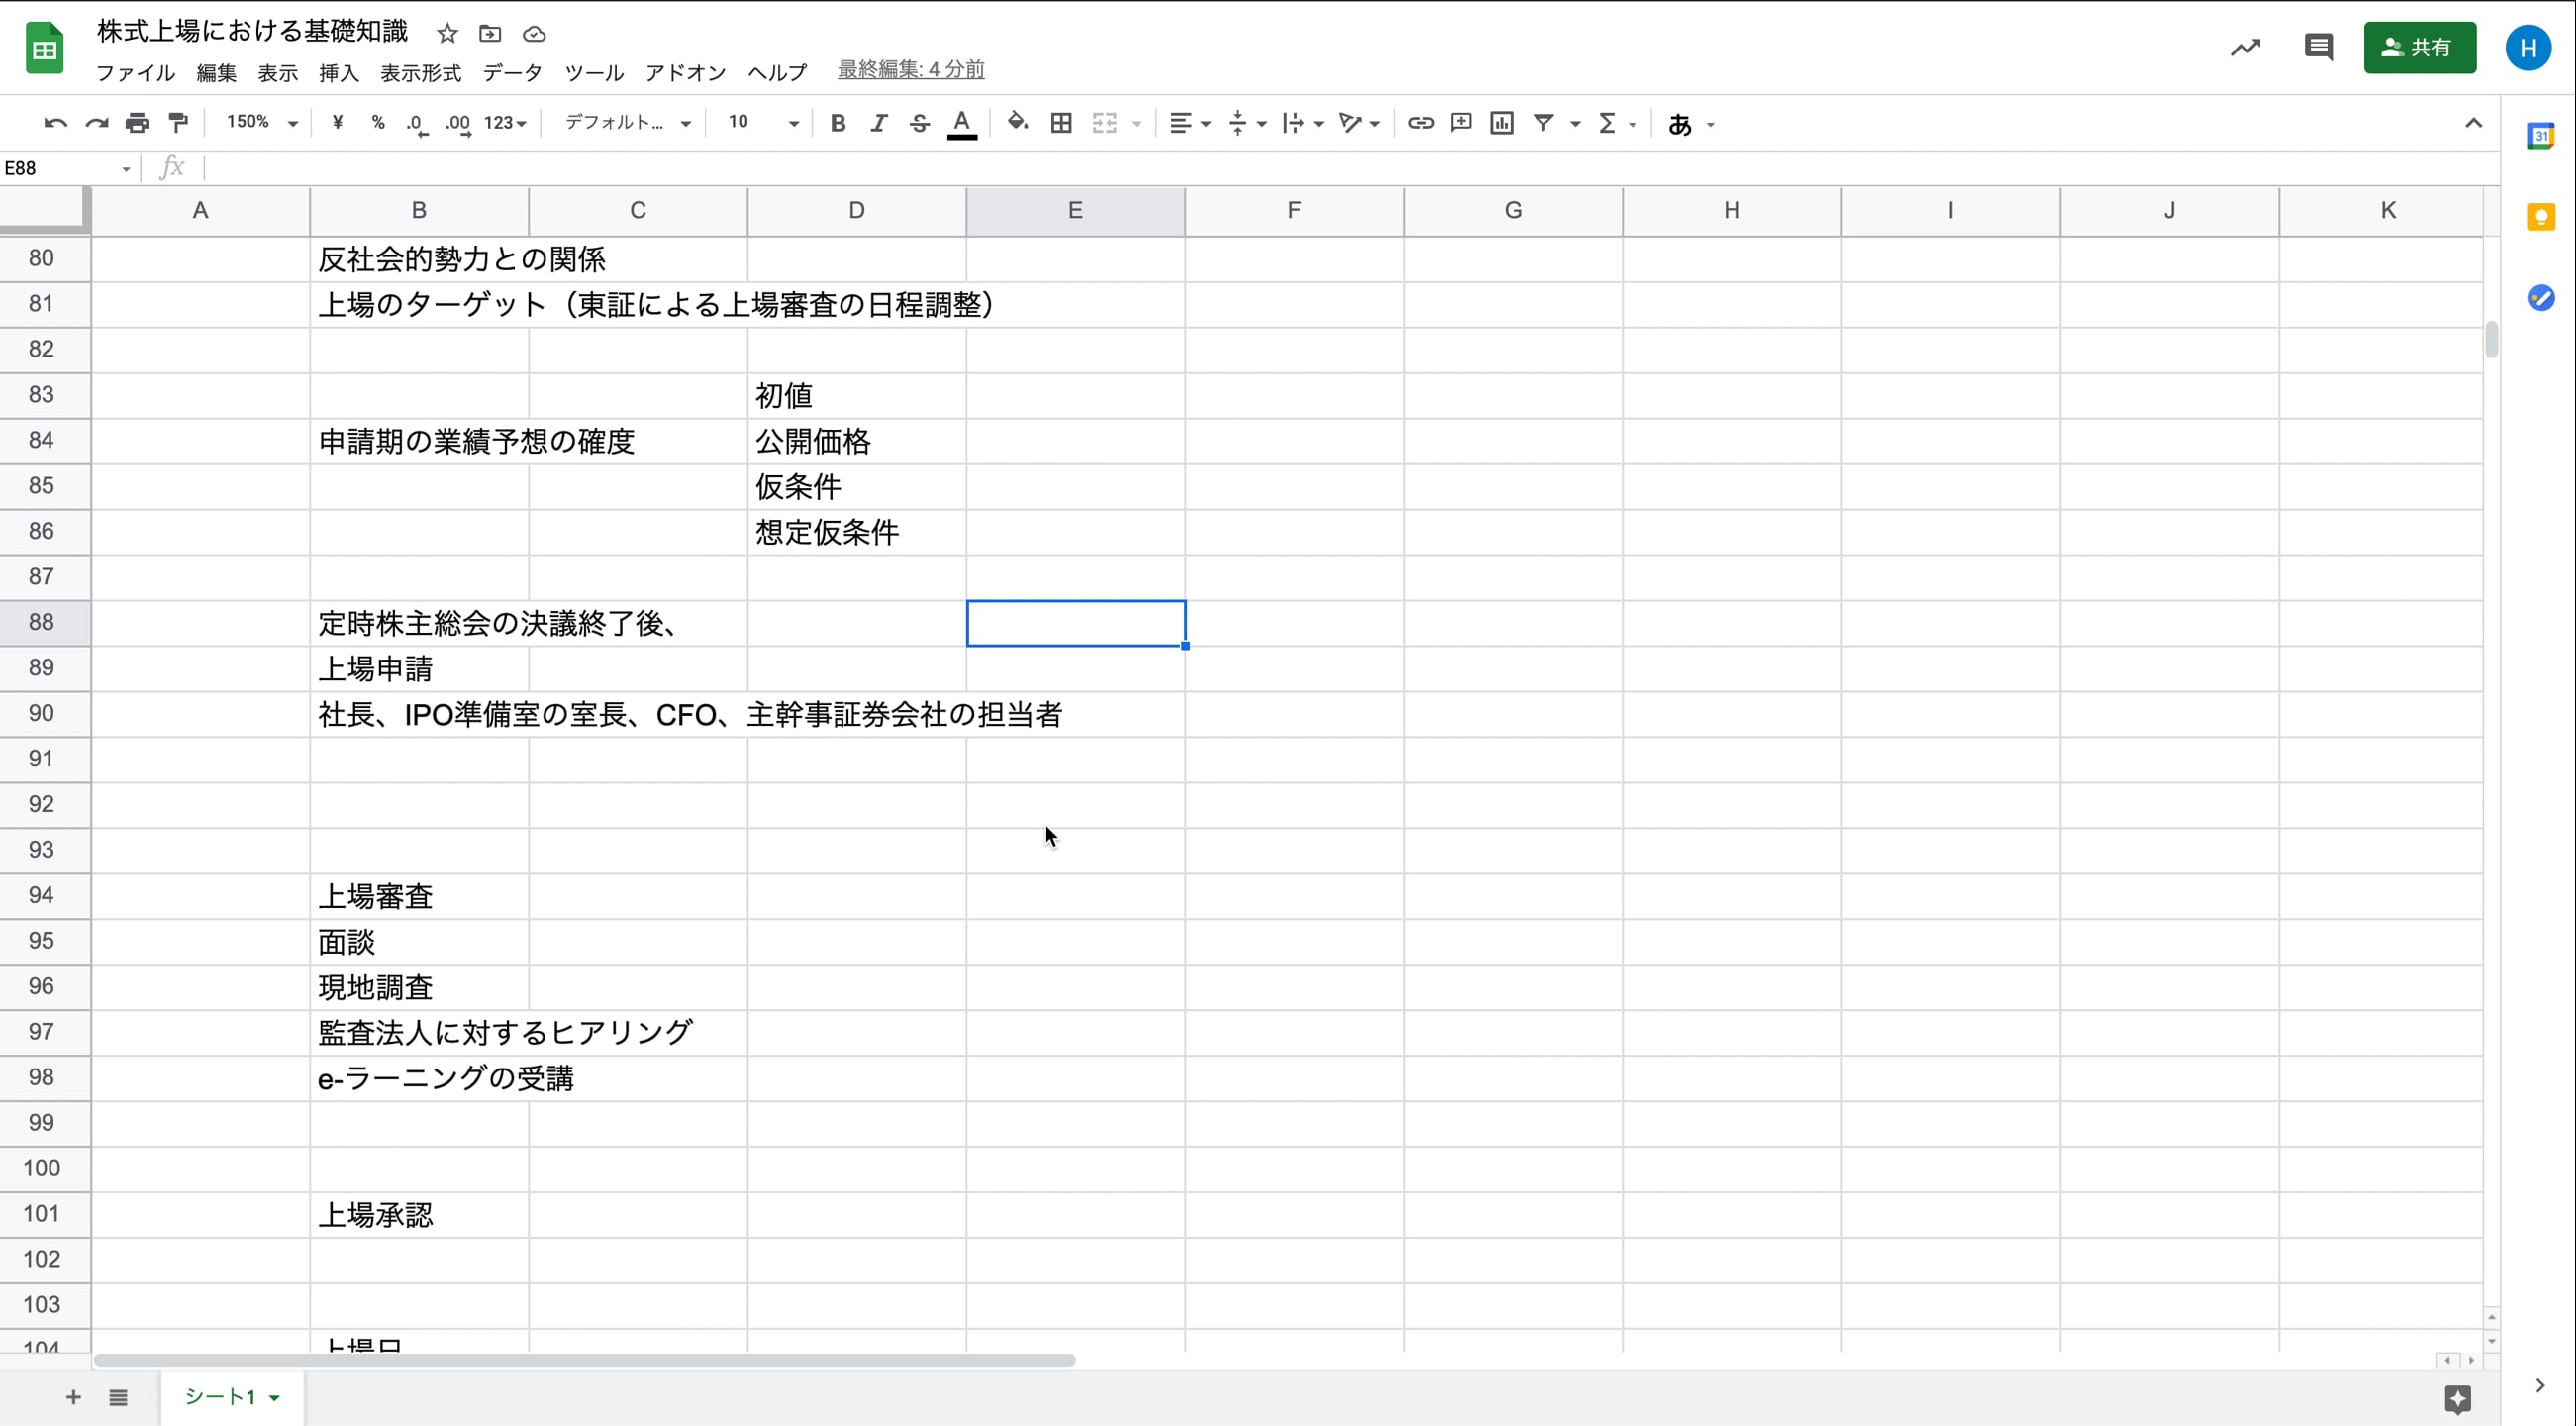Image resolution: width=2576 pixels, height=1426 pixels.
Task: Open version history via 最終編集: 4 分前
Action: pos(909,69)
